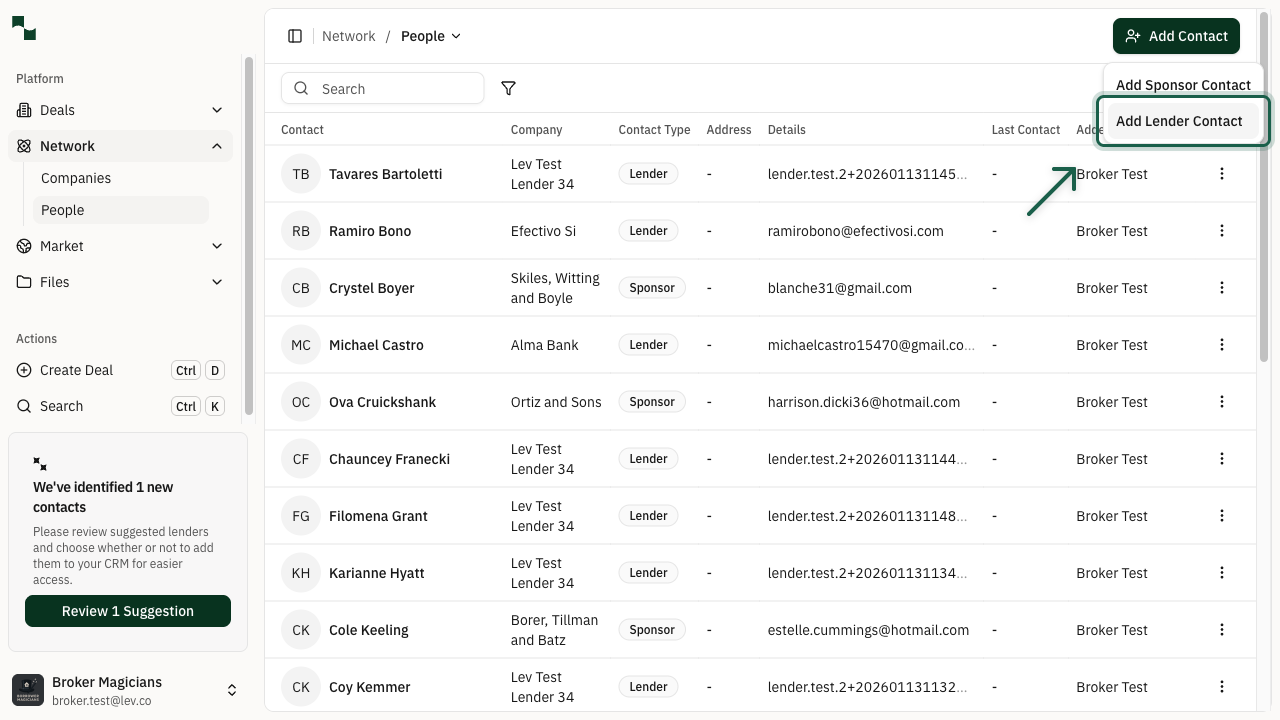Click the Lev logo in the top corner

pyautogui.click(x=23, y=27)
